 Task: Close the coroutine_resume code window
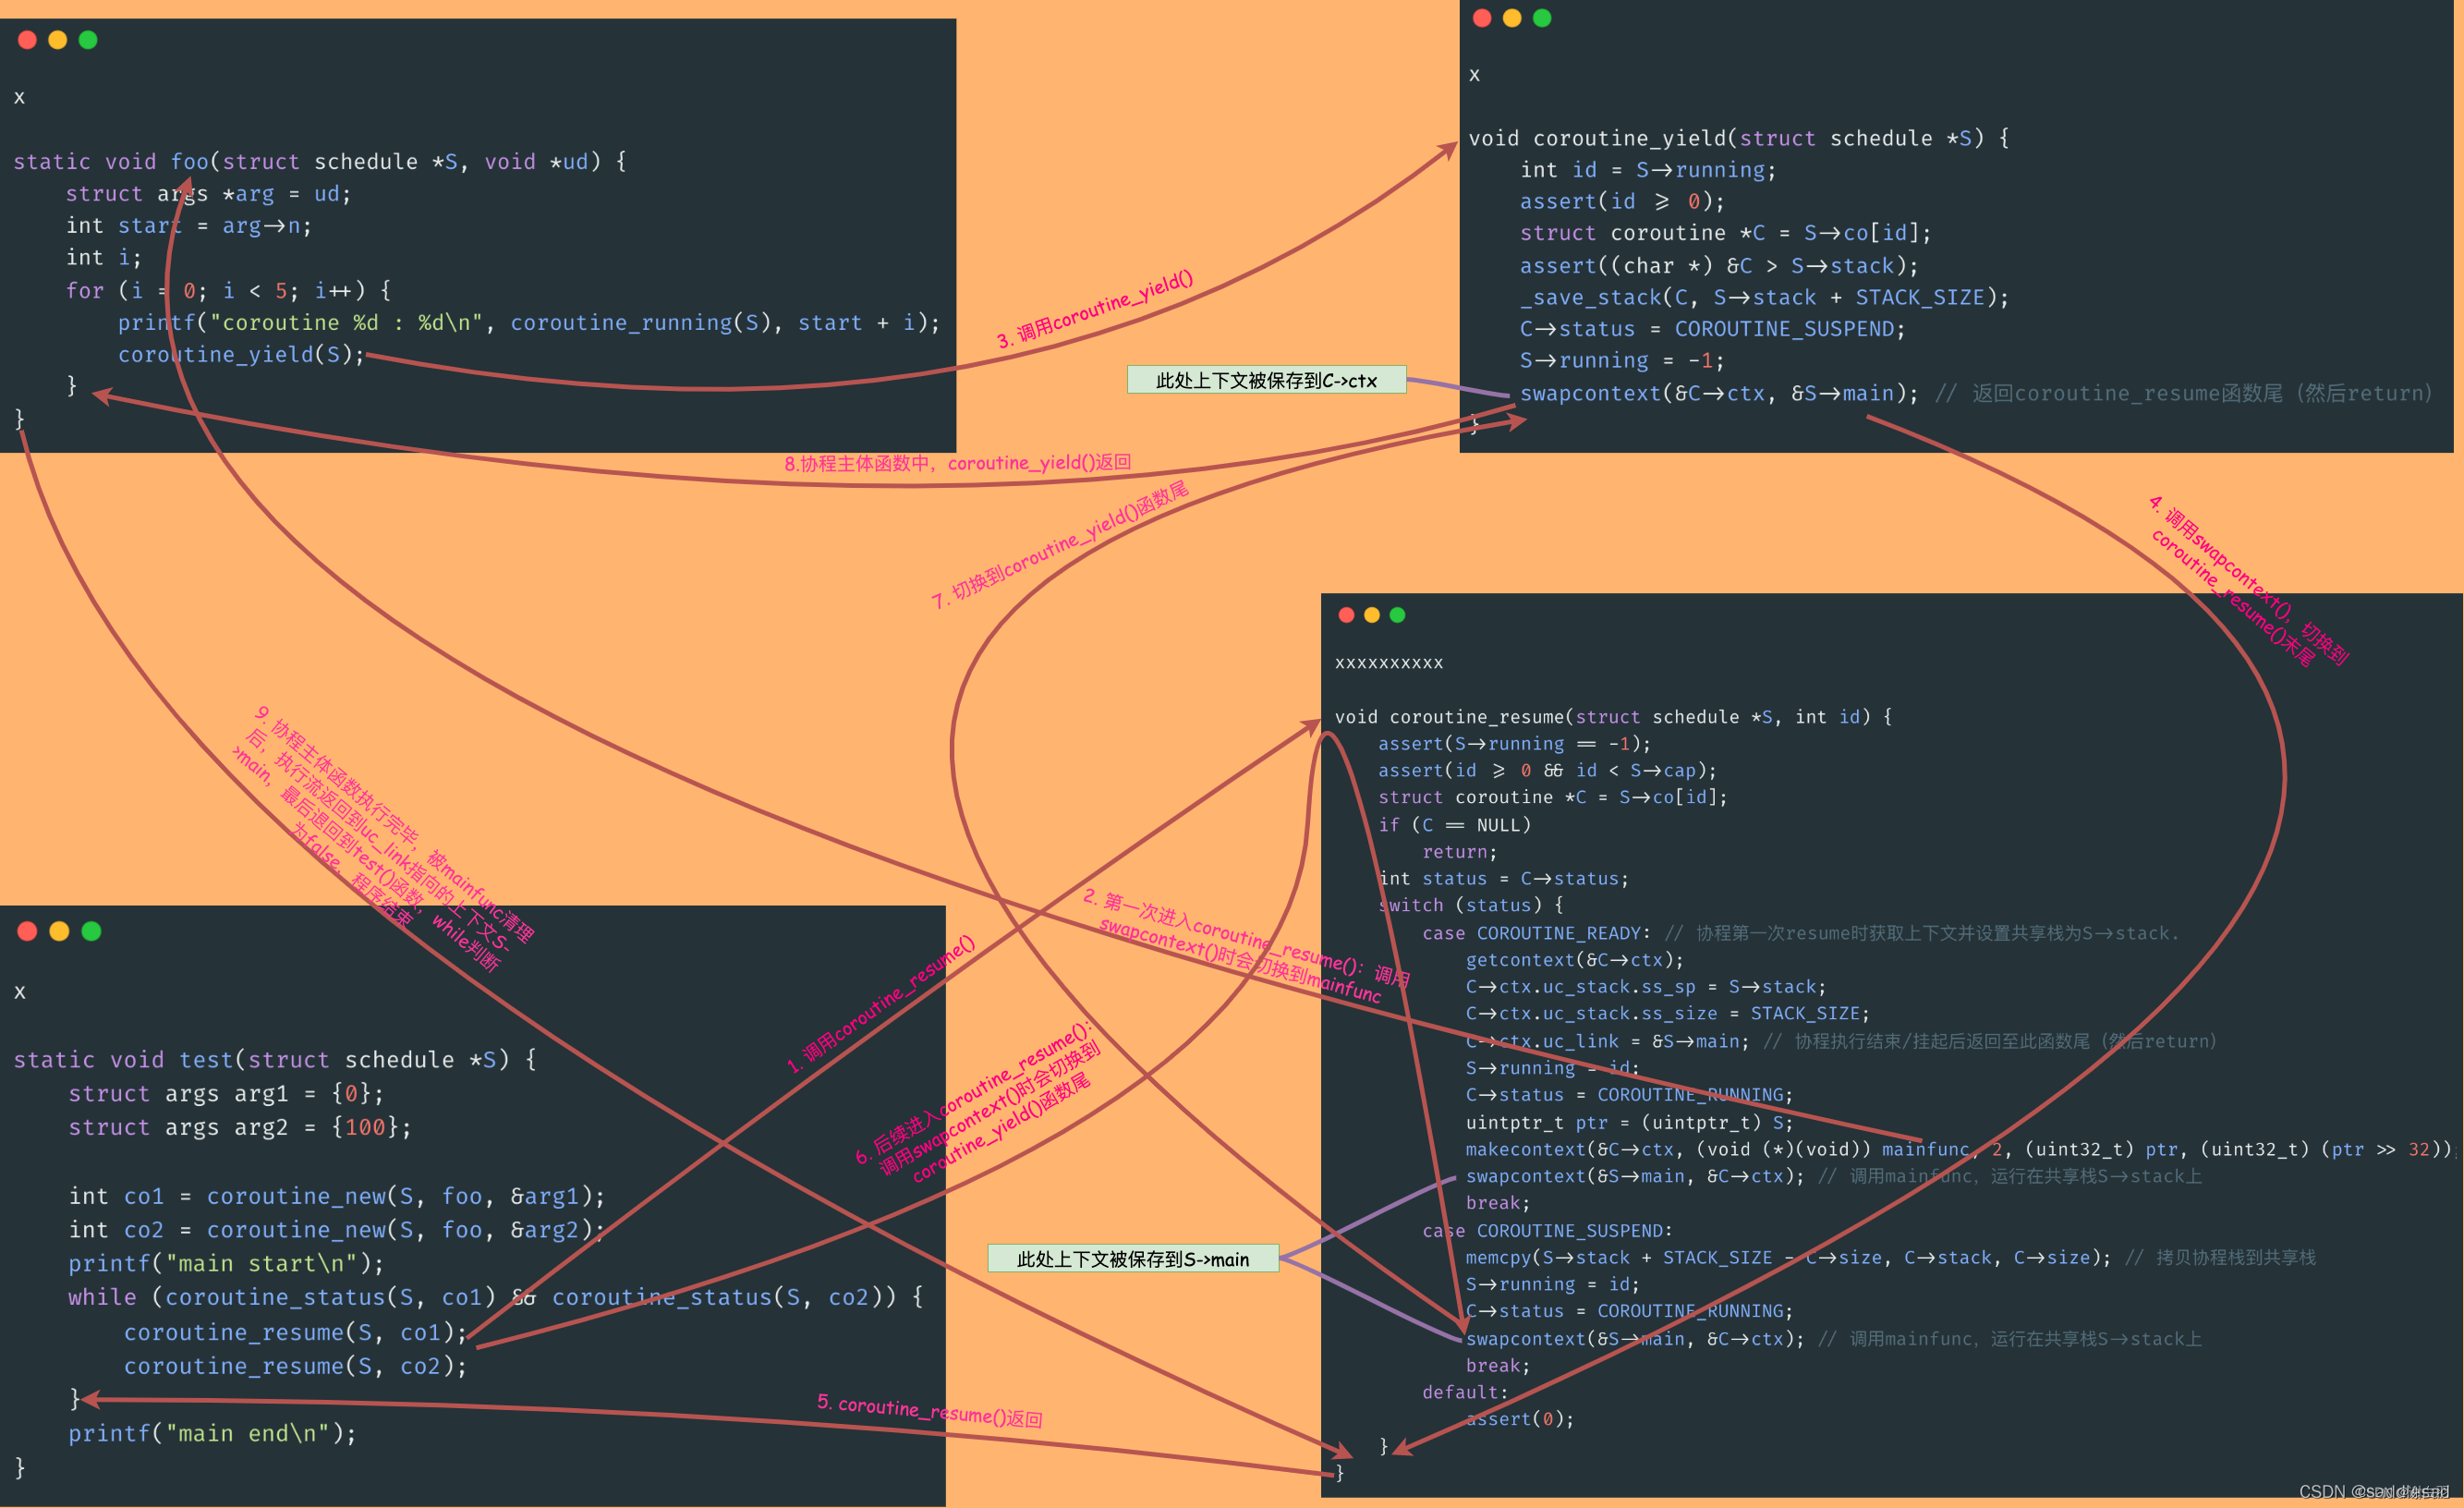1346,615
